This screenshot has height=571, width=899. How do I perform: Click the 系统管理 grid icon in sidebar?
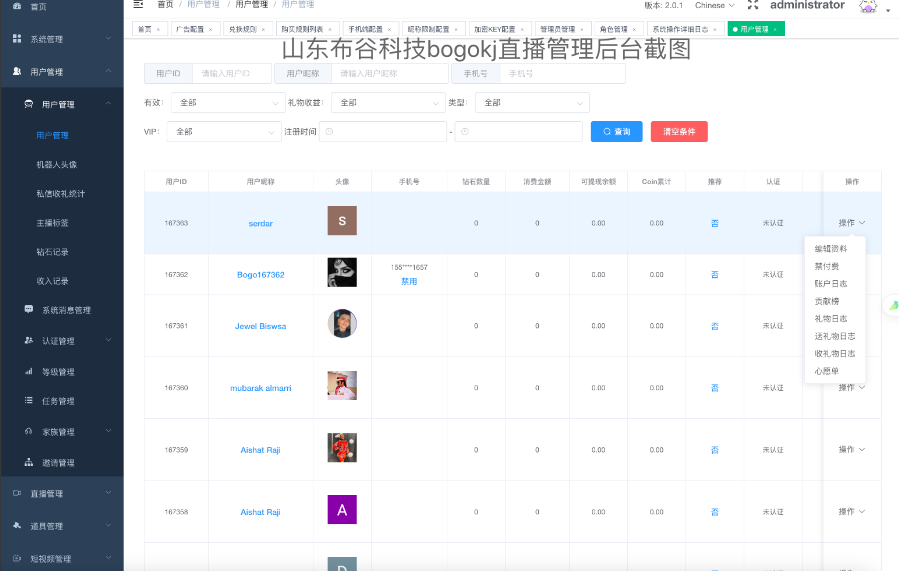coord(17,39)
